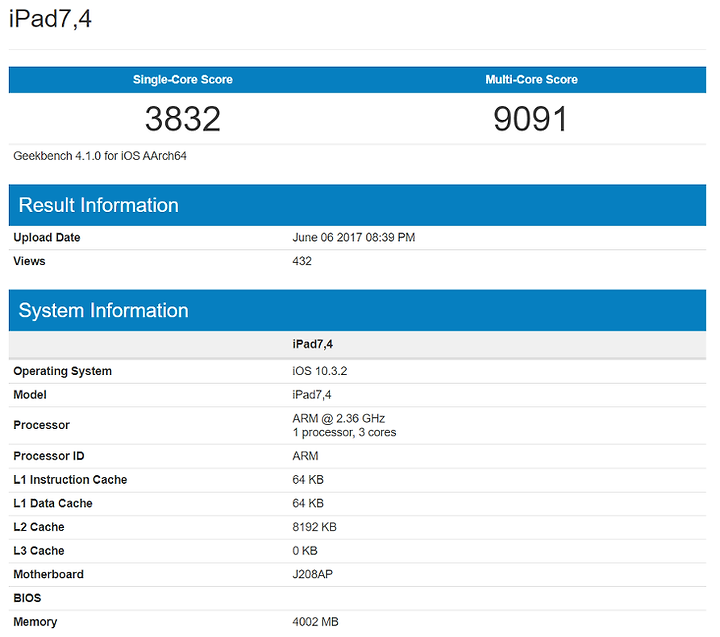Click the Views label

[x=29, y=261]
